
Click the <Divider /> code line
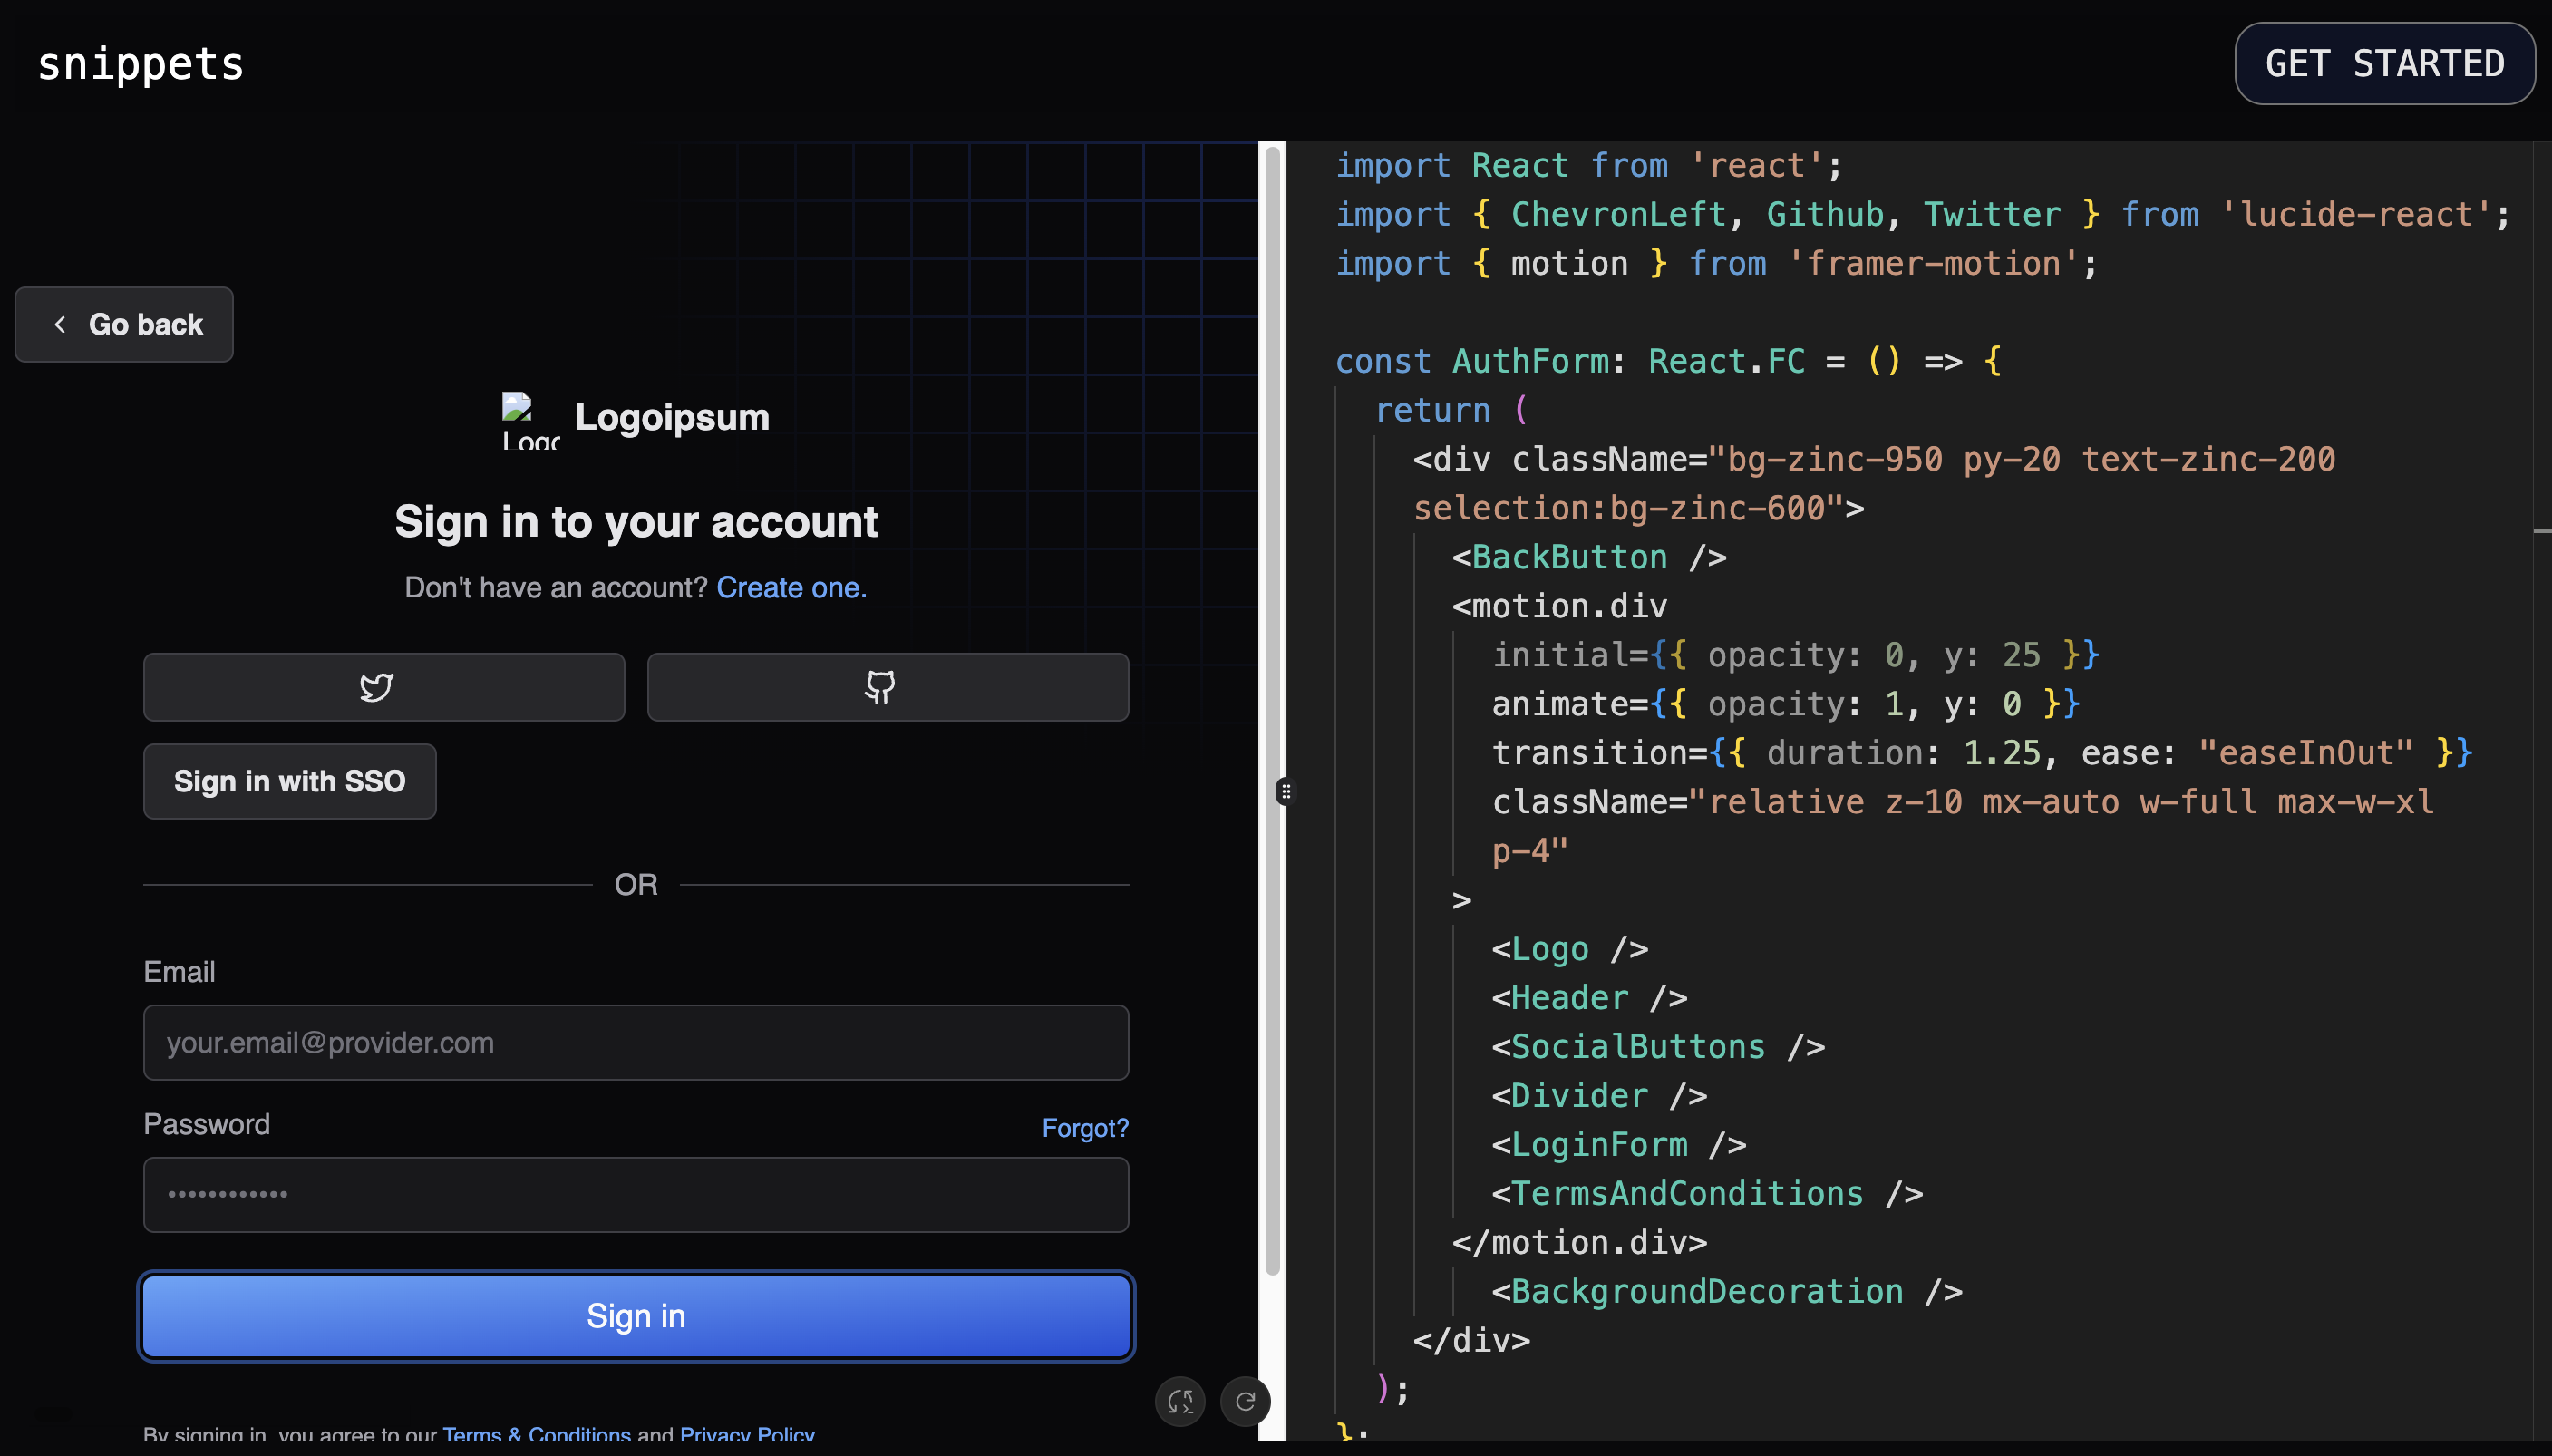pyautogui.click(x=1599, y=1095)
